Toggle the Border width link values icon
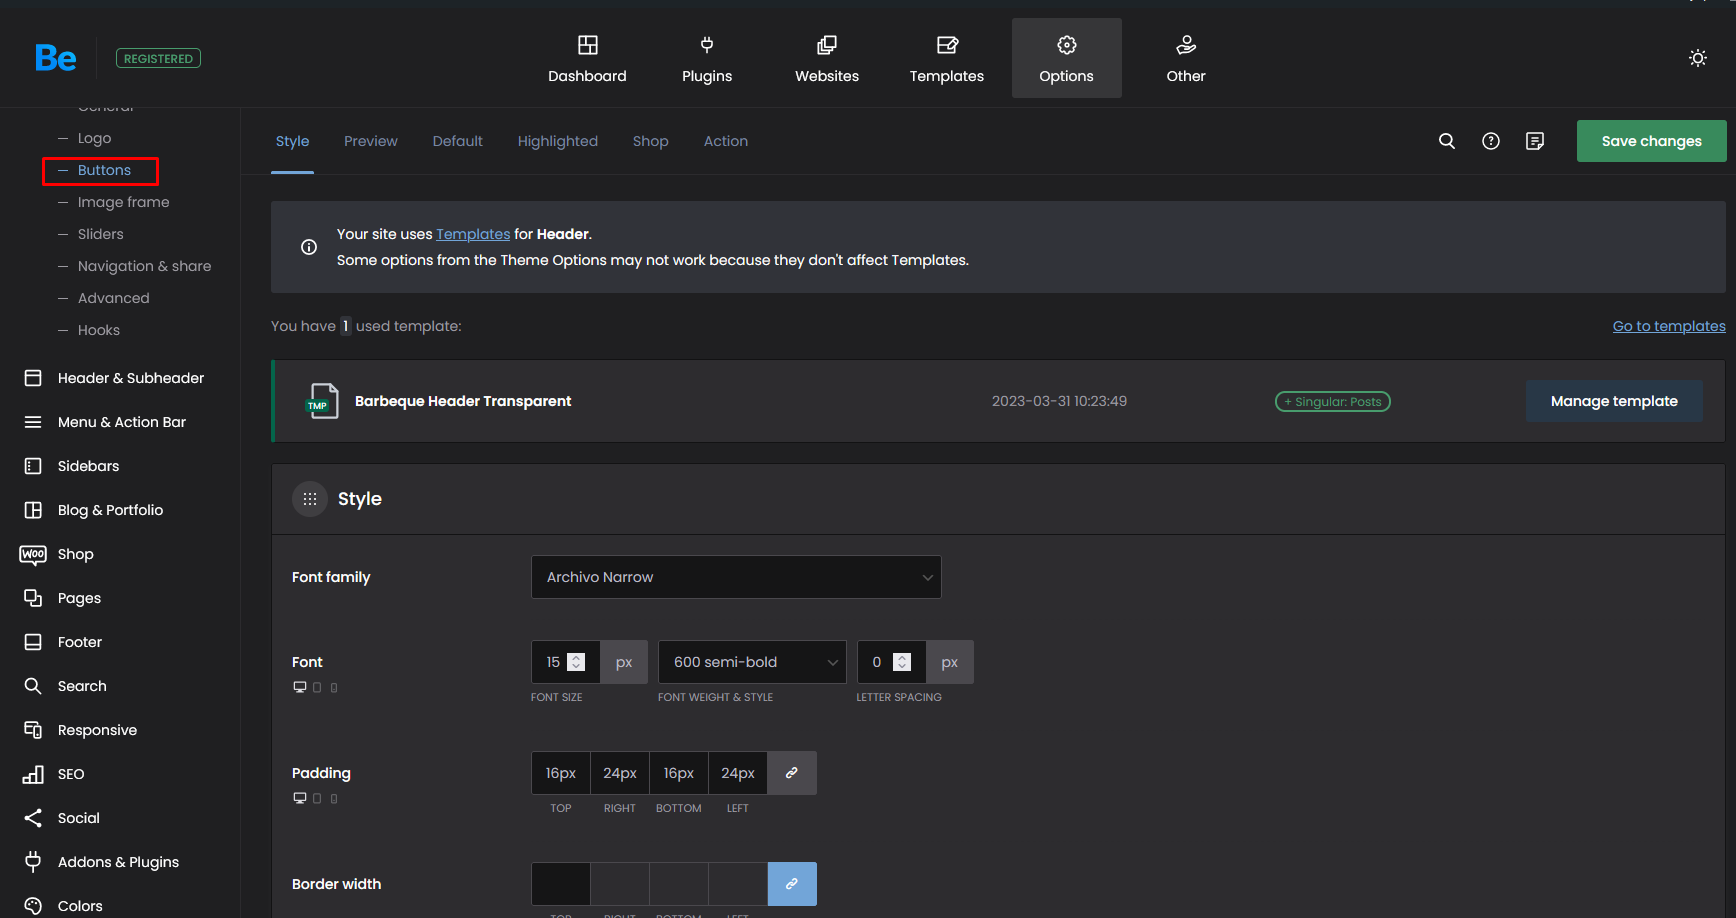 tap(792, 884)
